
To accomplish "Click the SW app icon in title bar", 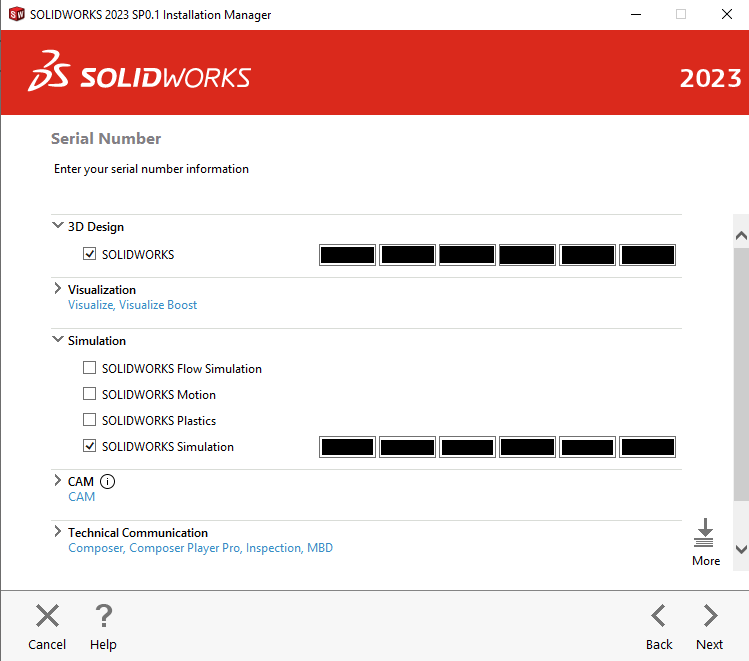I will click(x=16, y=15).
